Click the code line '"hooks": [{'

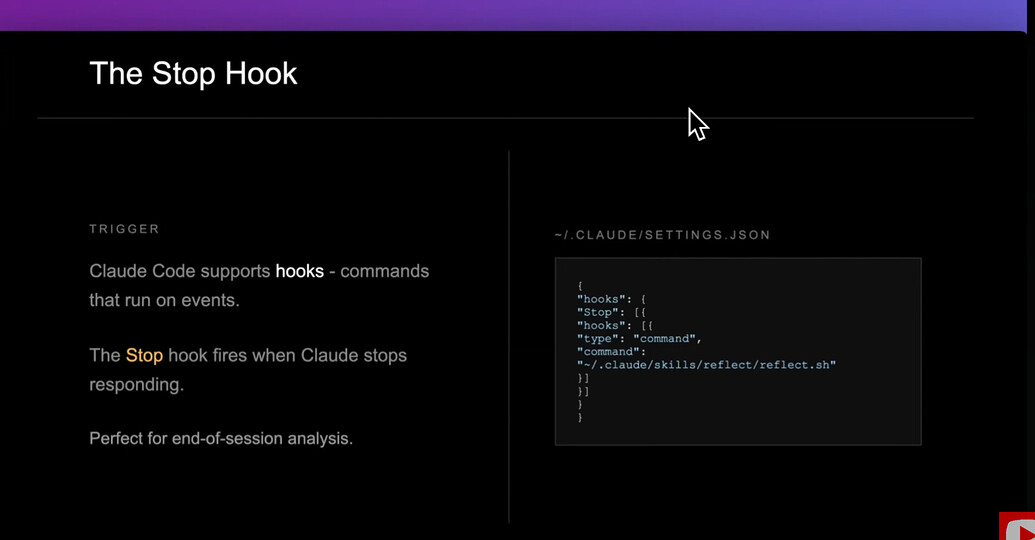(x=615, y=325)
